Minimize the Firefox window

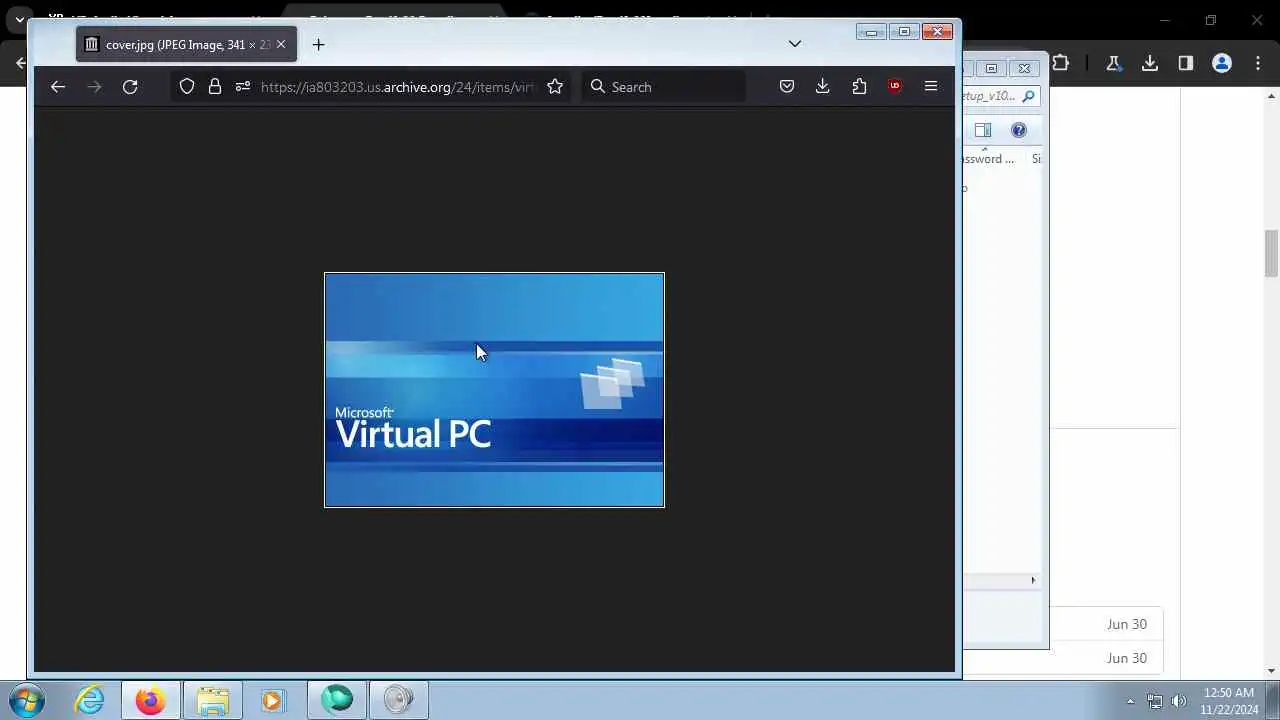871,32
